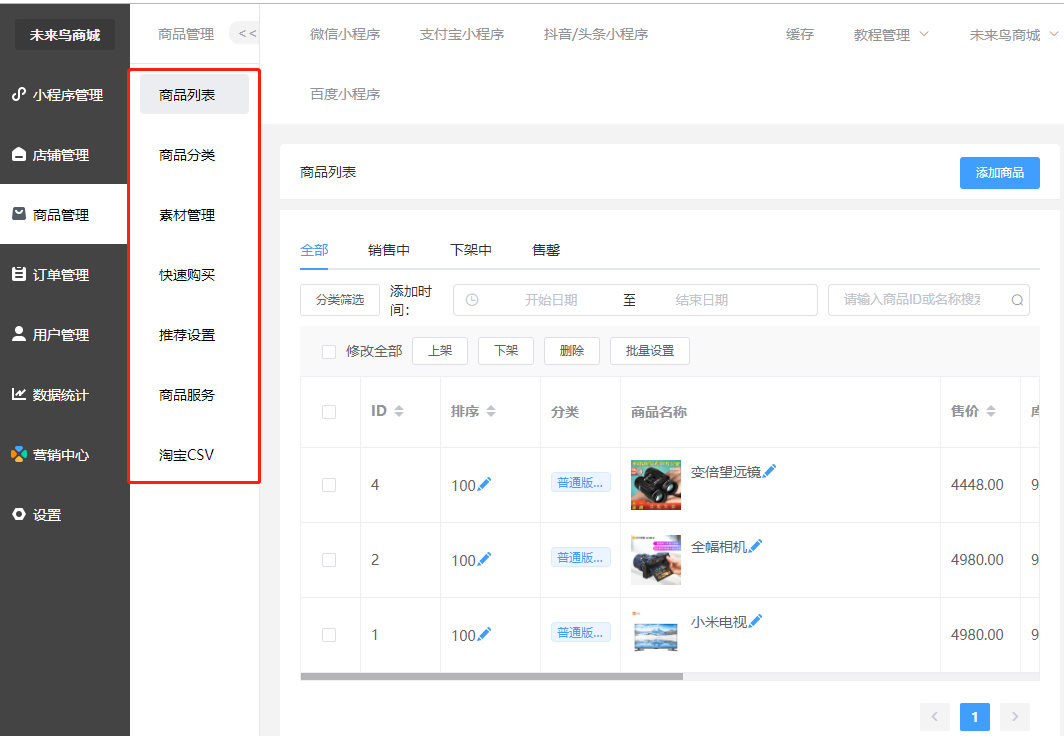Click the mini-program management sidebar icon

(18, 95)
